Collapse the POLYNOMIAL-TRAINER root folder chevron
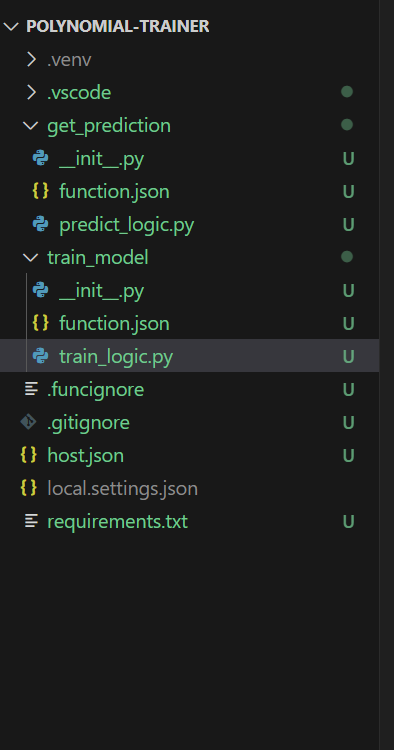394x750 pixels. (x=11, y=26)
